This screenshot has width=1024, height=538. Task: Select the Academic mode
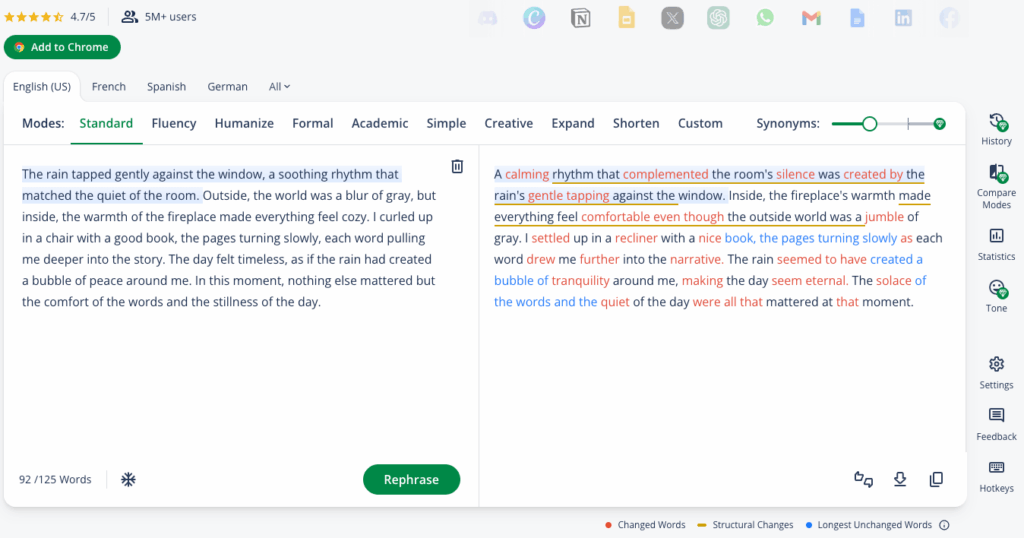[379, 123]
